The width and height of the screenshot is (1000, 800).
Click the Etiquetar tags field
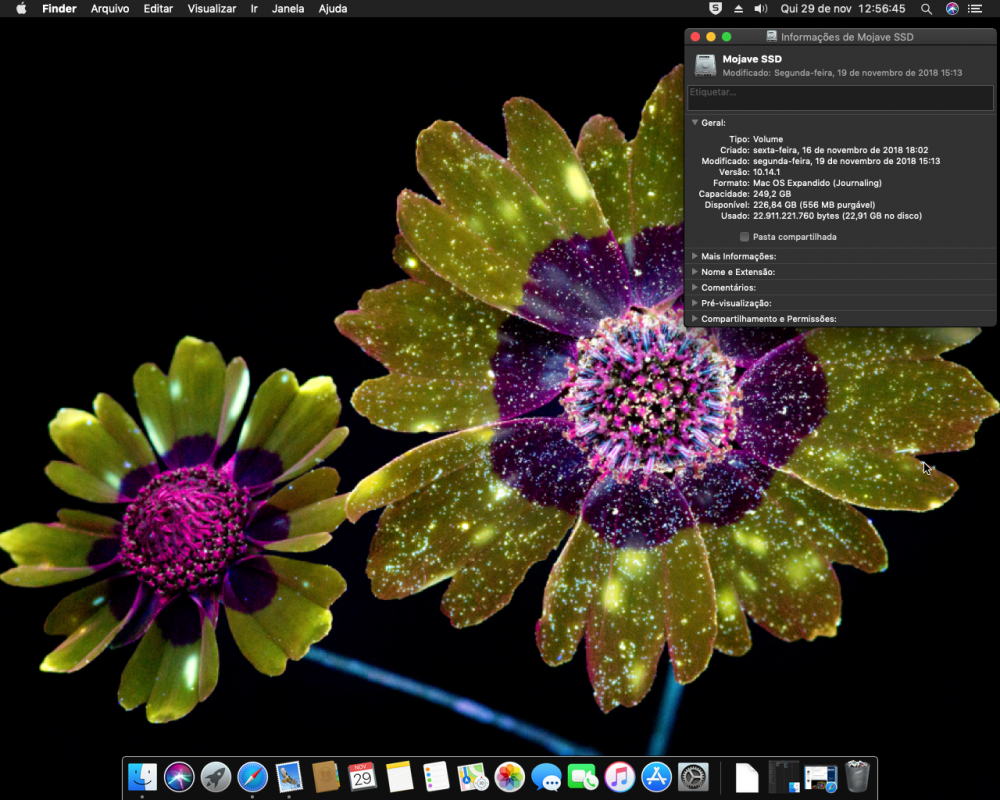[840, 98]
